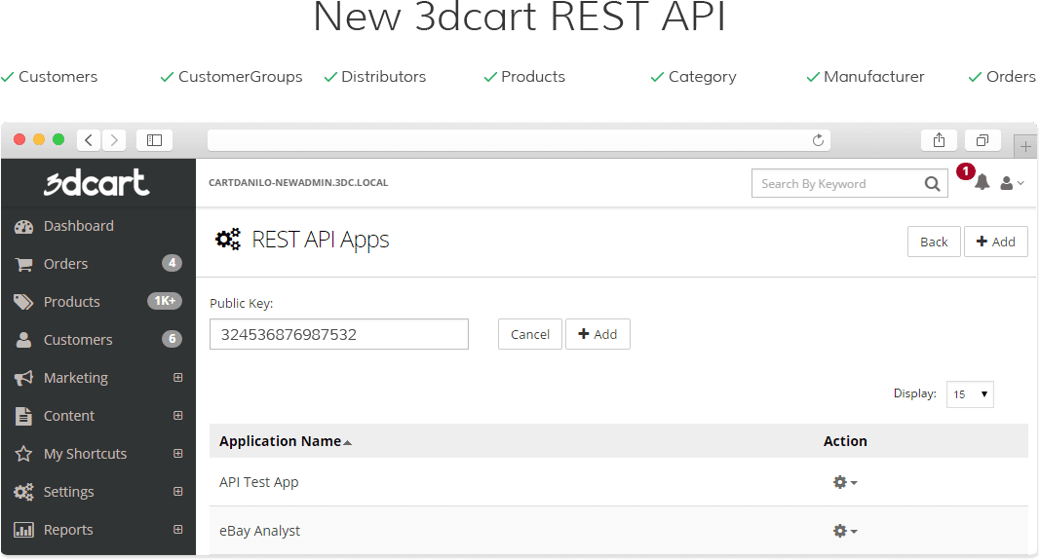Click the Public Key input field
The image size is (1040, 560).
339,335
